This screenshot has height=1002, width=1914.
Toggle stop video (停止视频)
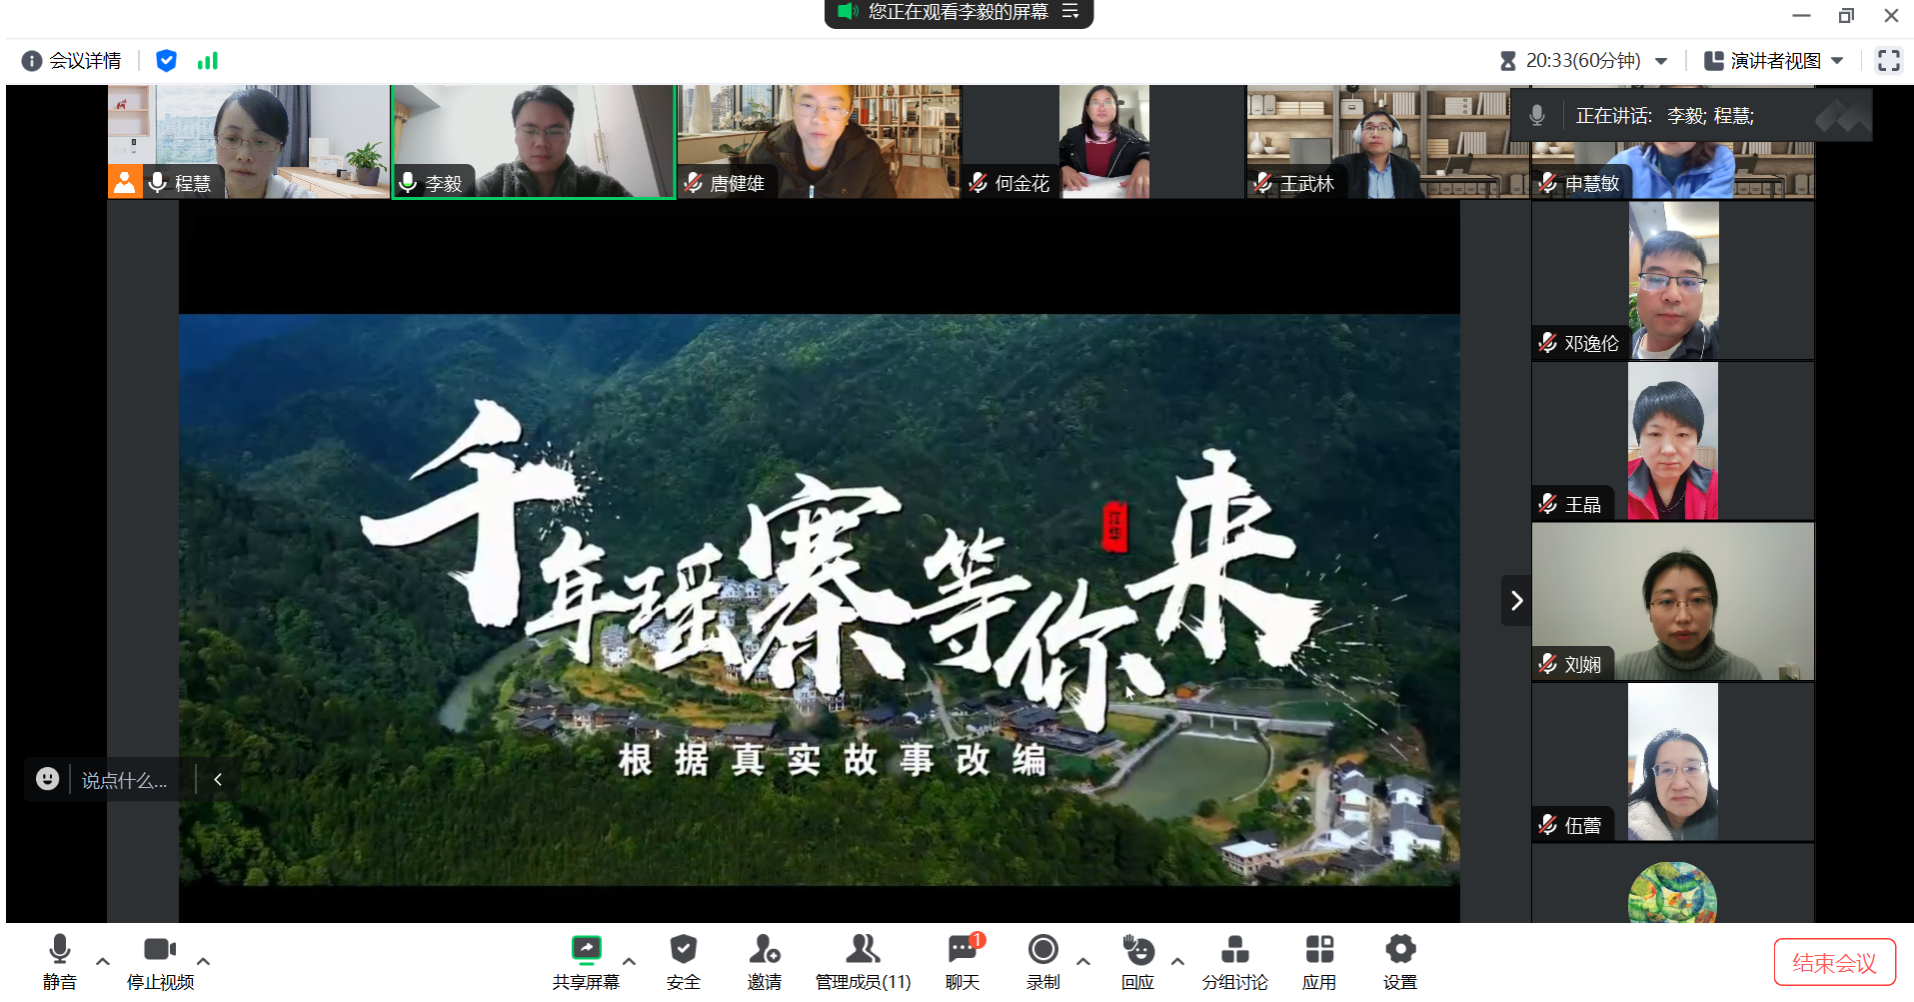click(160, 950)
